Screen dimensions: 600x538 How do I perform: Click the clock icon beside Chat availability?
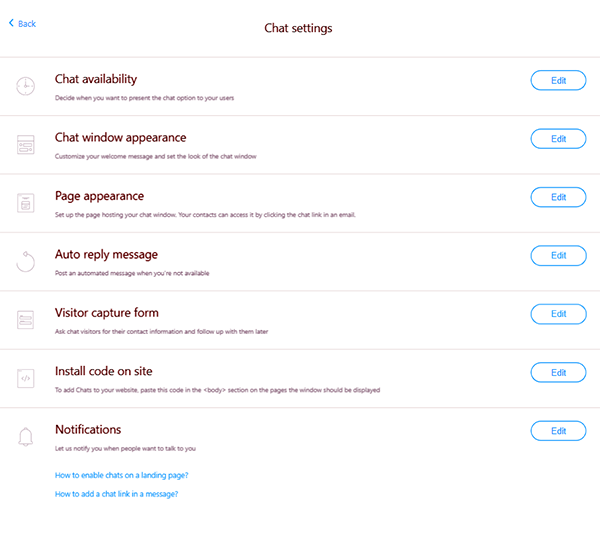(x=26, y=86)
